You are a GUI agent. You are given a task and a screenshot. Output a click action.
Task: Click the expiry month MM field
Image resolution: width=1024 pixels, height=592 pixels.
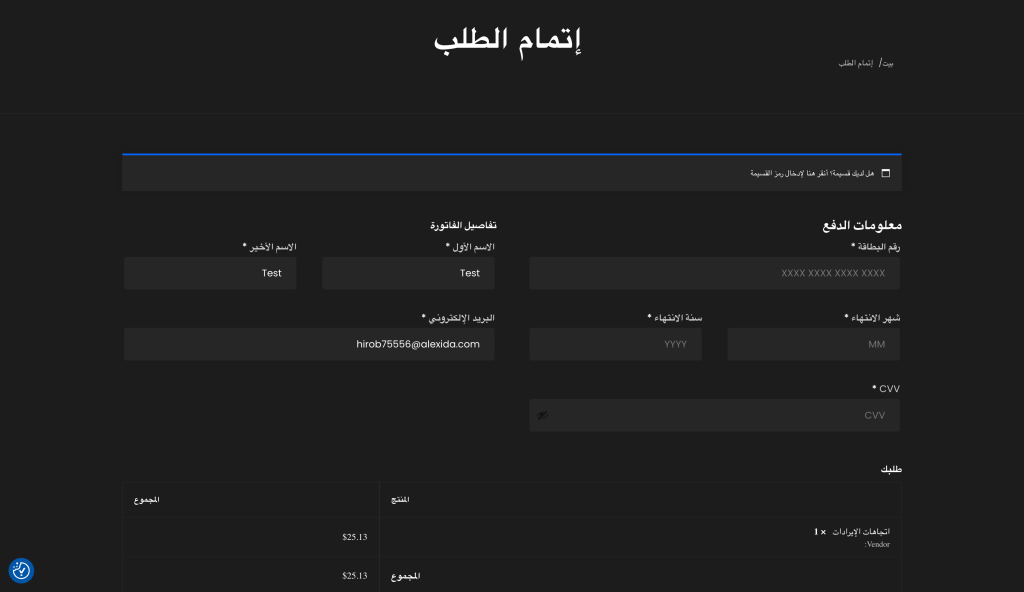[813, 344]
